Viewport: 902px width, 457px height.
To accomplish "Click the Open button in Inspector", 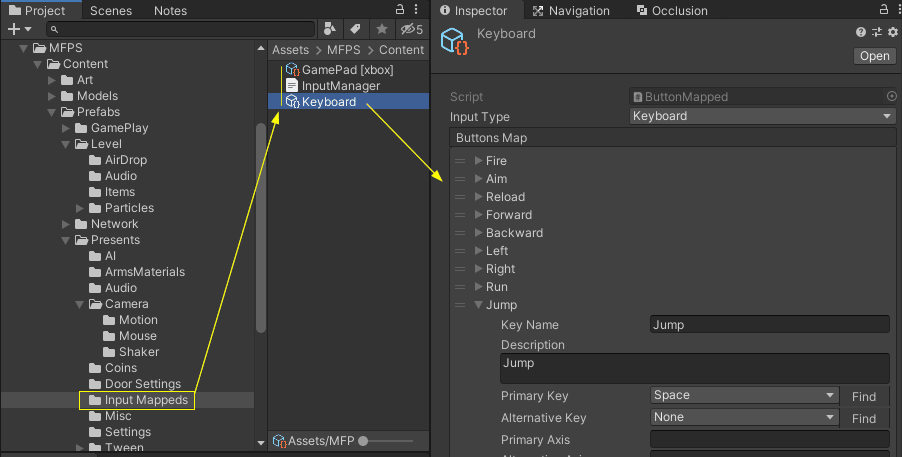I will [x=874, y=56].
